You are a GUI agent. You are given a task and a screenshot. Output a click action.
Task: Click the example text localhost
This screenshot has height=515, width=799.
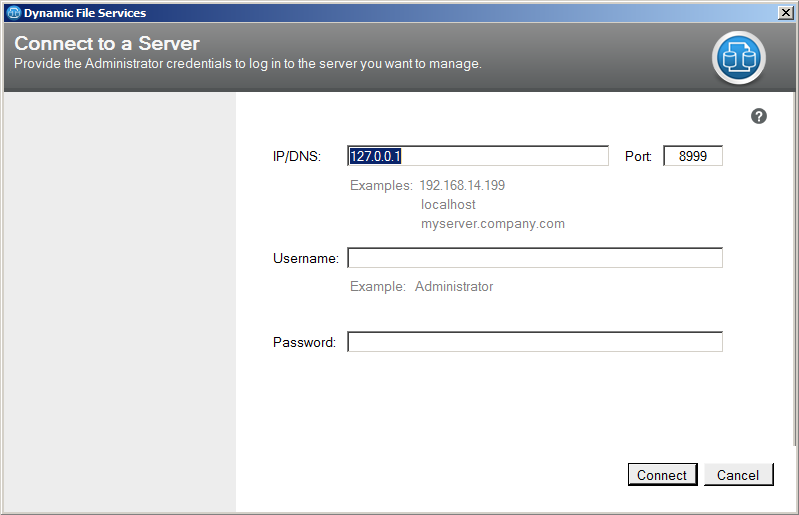(x=448, y=204)
